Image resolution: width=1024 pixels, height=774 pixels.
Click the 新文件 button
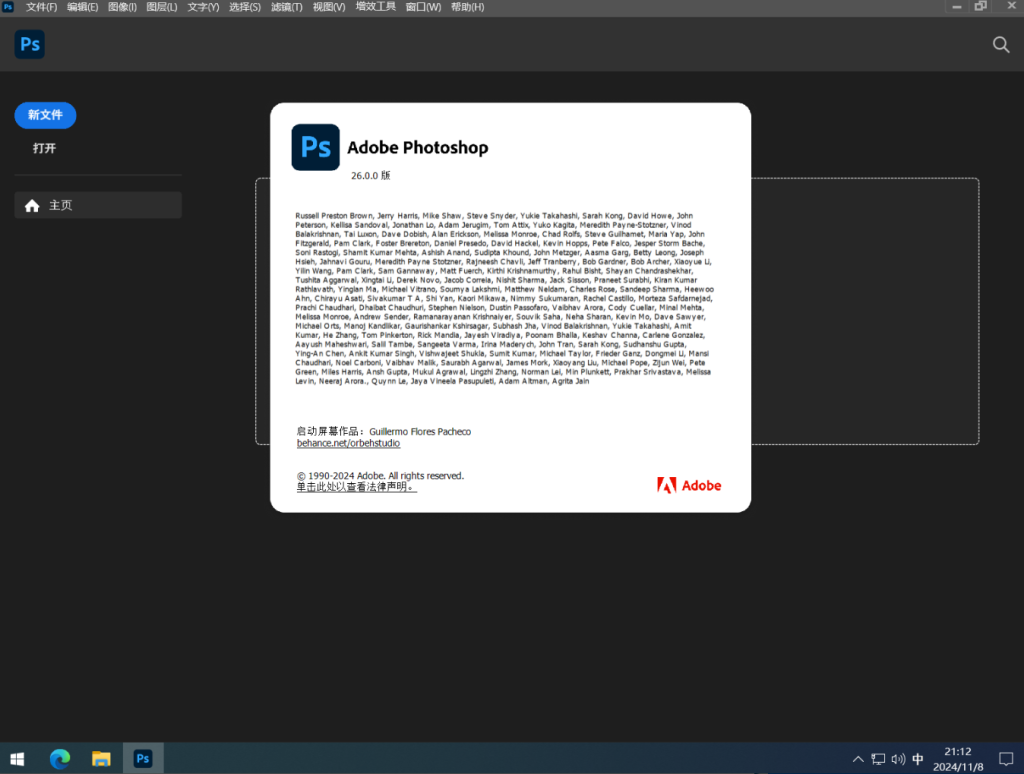coord(45,115)
